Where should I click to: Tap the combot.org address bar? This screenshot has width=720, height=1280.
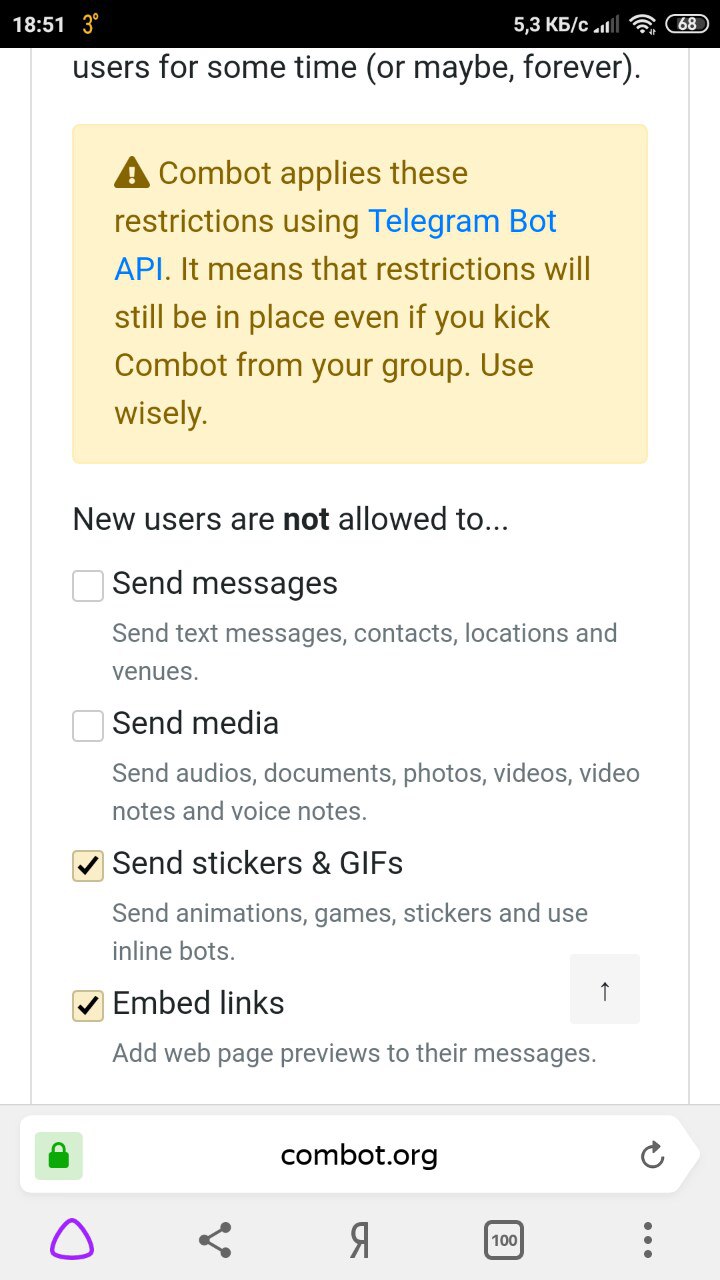coord(360,1156)
